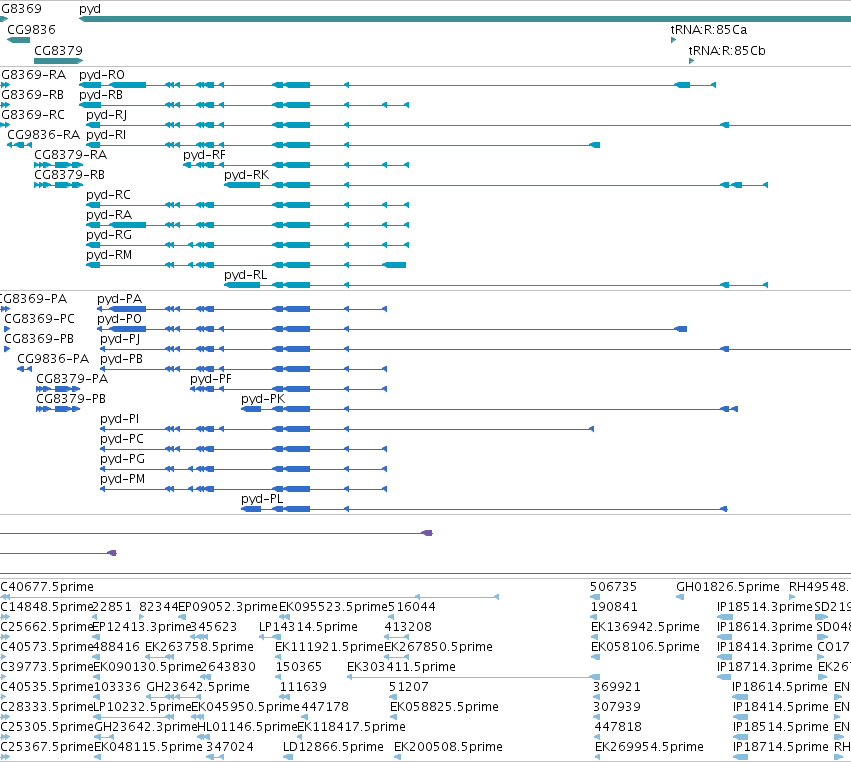Click the 413208 feature label

tap(408, 627)
